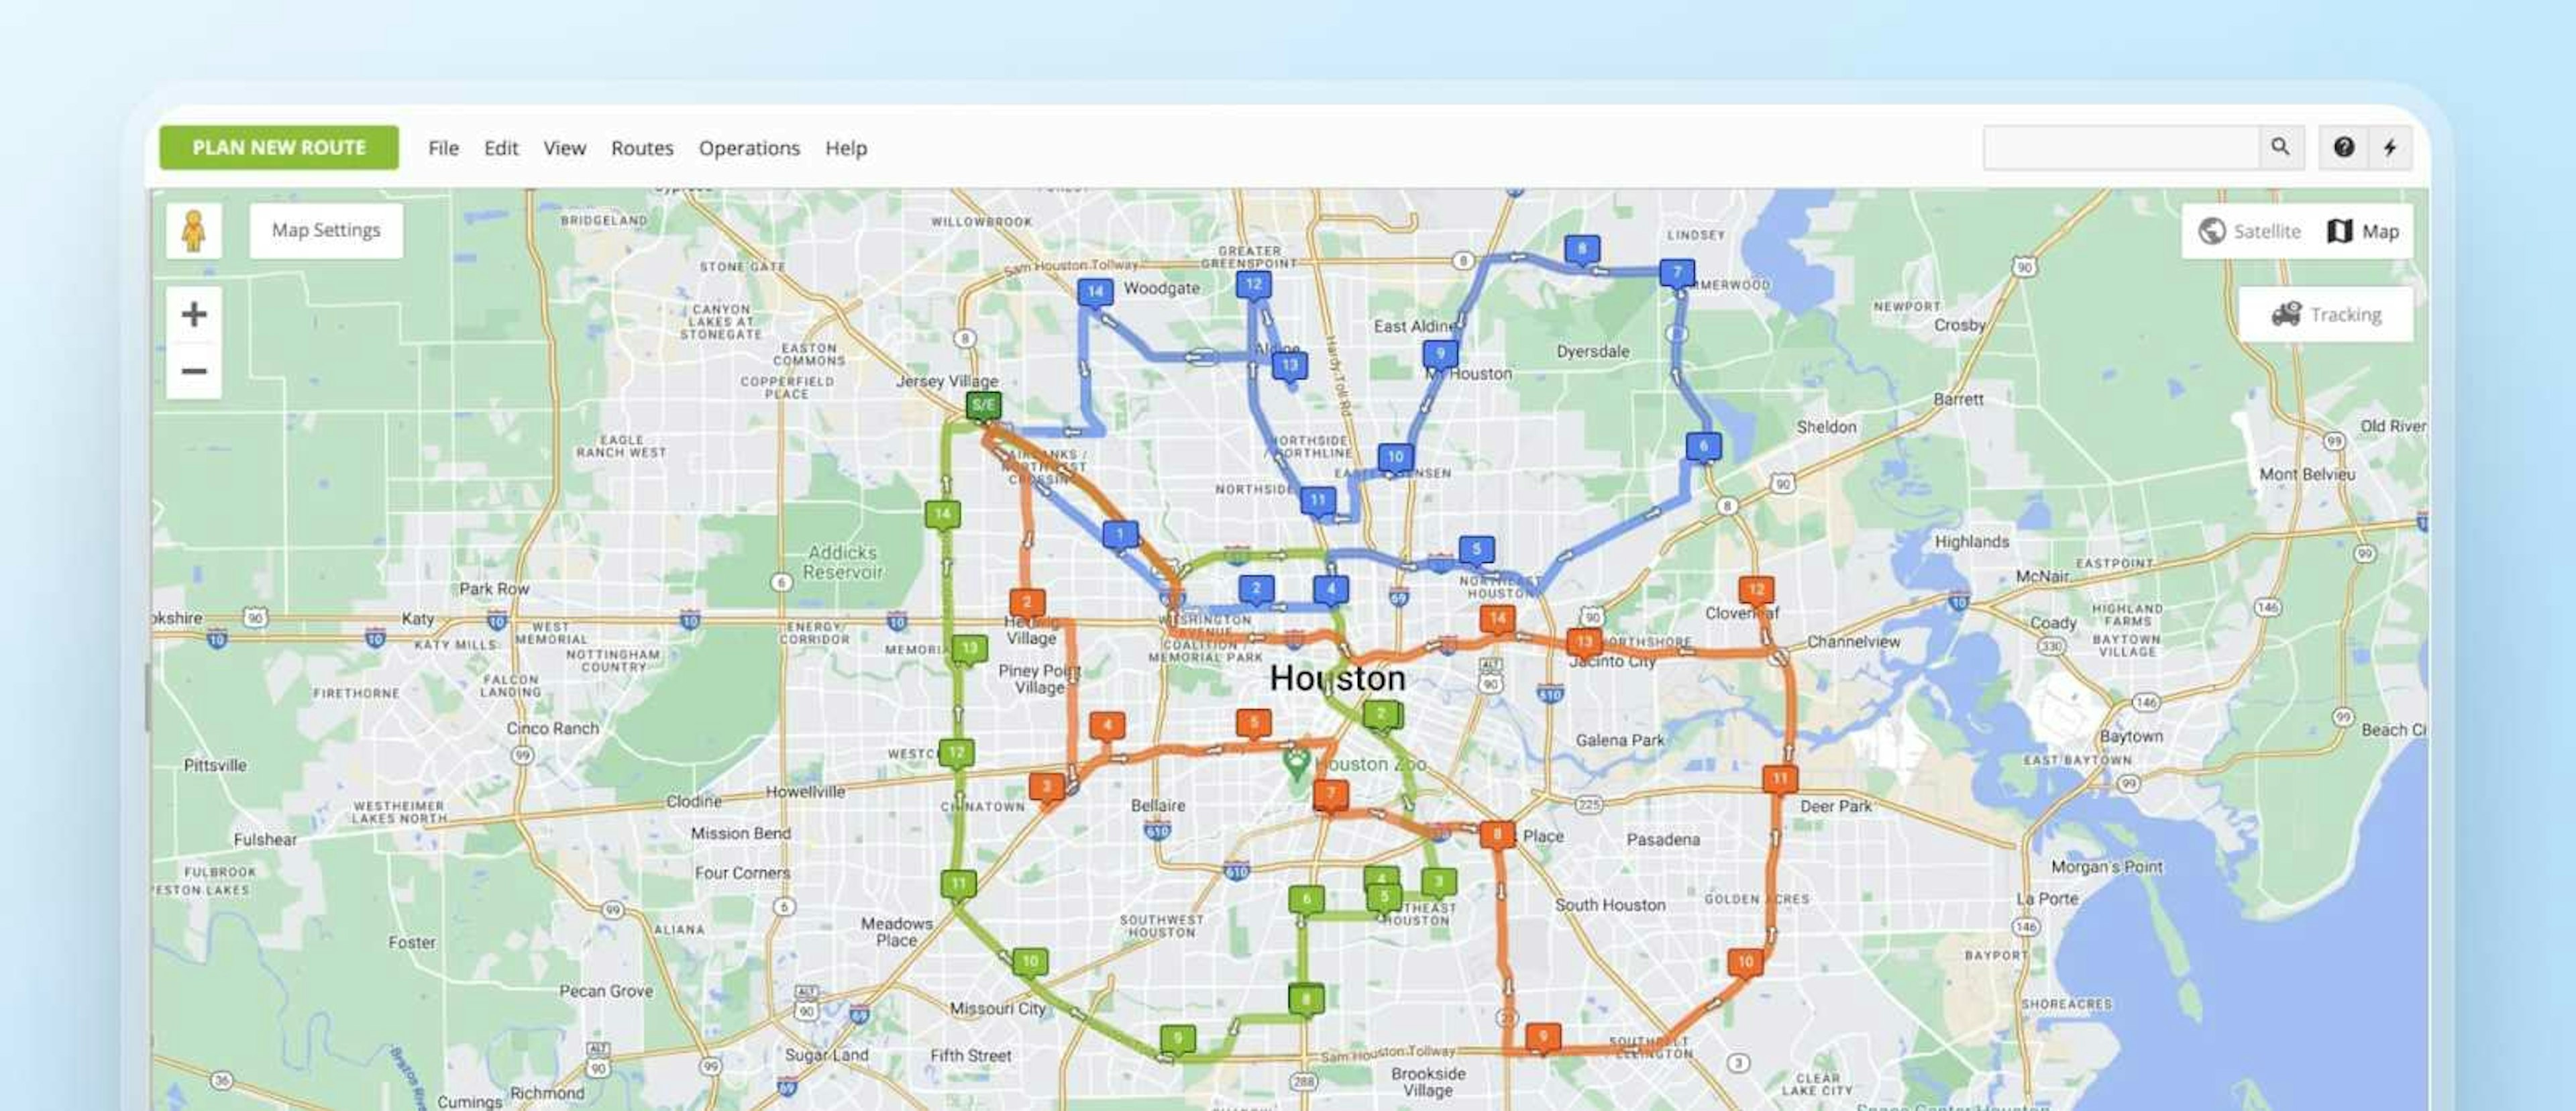
Task: Open the Routes menu
Action: click(x=643, y=148)
